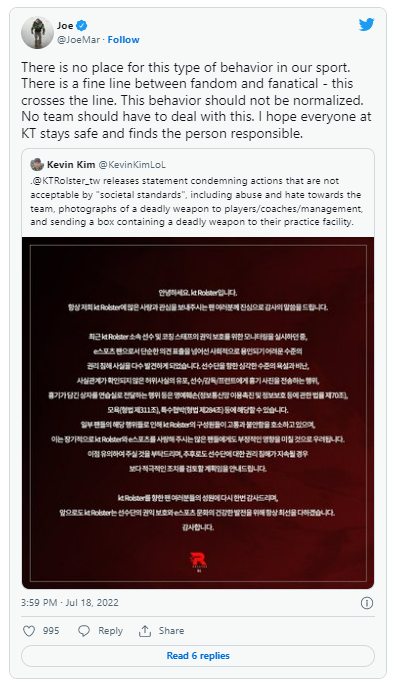Open the @KevinKimLoL handle

pos(132,165)
